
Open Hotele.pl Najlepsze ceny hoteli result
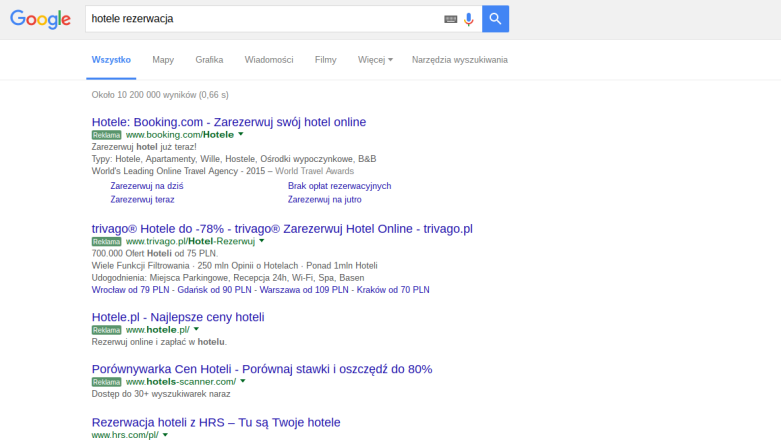coord(178,317)
